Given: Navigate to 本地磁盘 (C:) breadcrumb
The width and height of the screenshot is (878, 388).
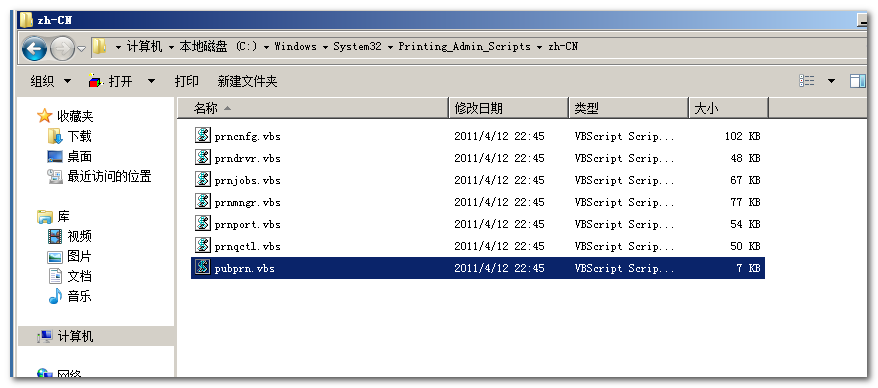Looking at the screenshot, I should pyautogui.click(x=218, y=46).
